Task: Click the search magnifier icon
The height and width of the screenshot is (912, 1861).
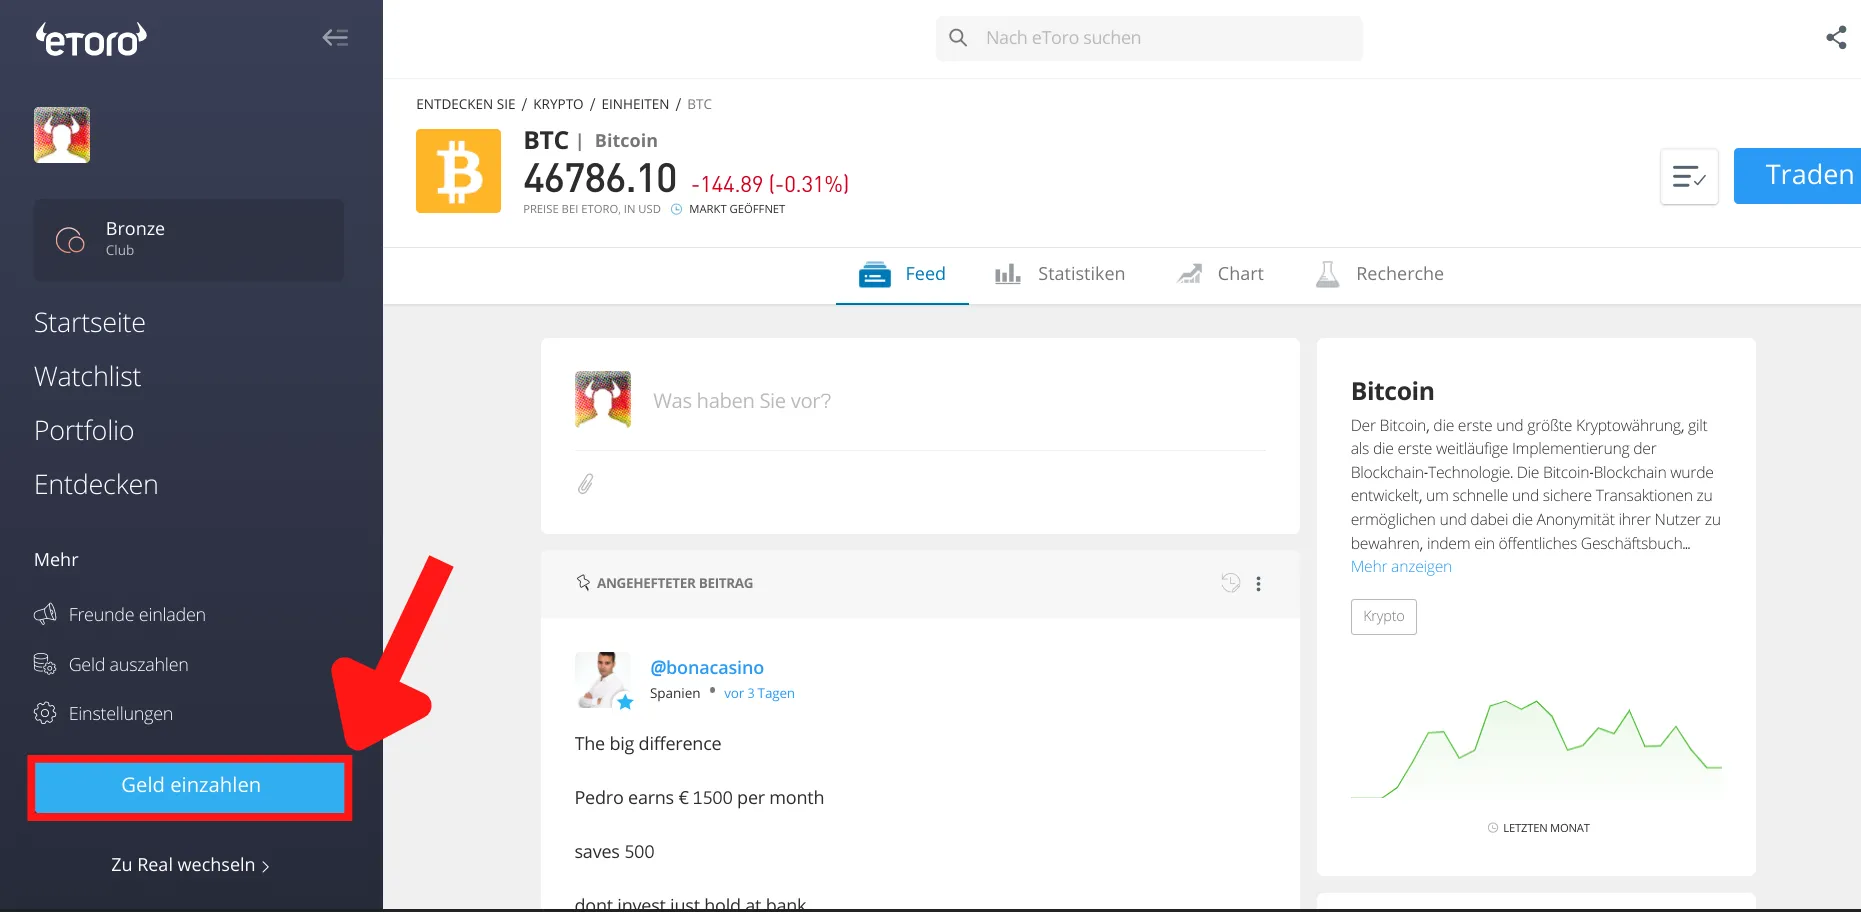Action: pos(958,38)
